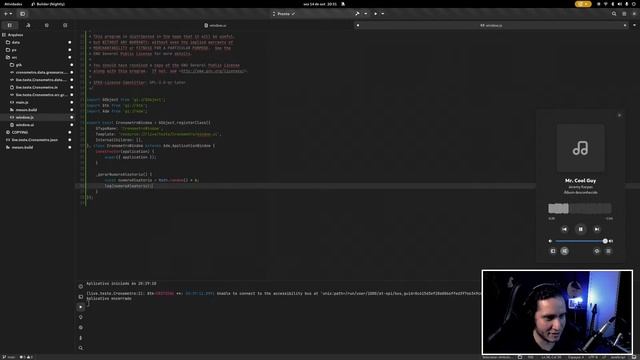Open system power menu icon in top bar
Screen dimensions: 640x360
click(634, 4)
